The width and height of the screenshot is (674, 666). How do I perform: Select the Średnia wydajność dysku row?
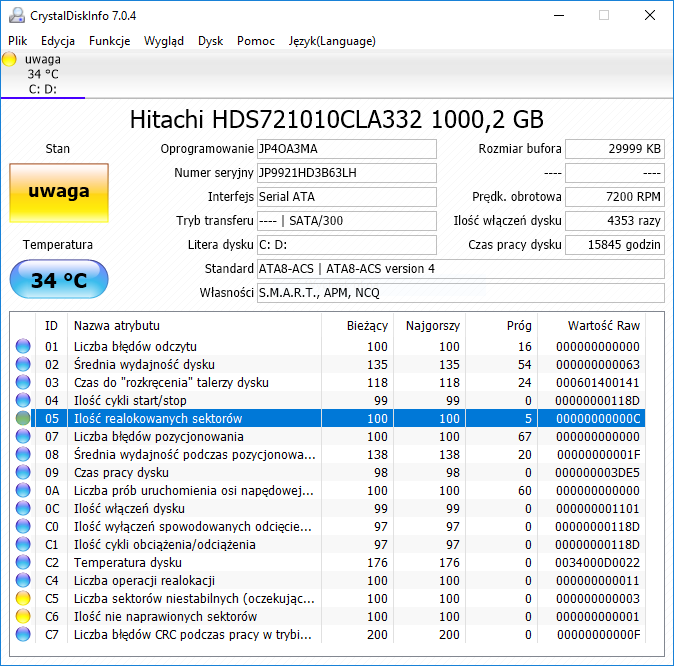328,364
